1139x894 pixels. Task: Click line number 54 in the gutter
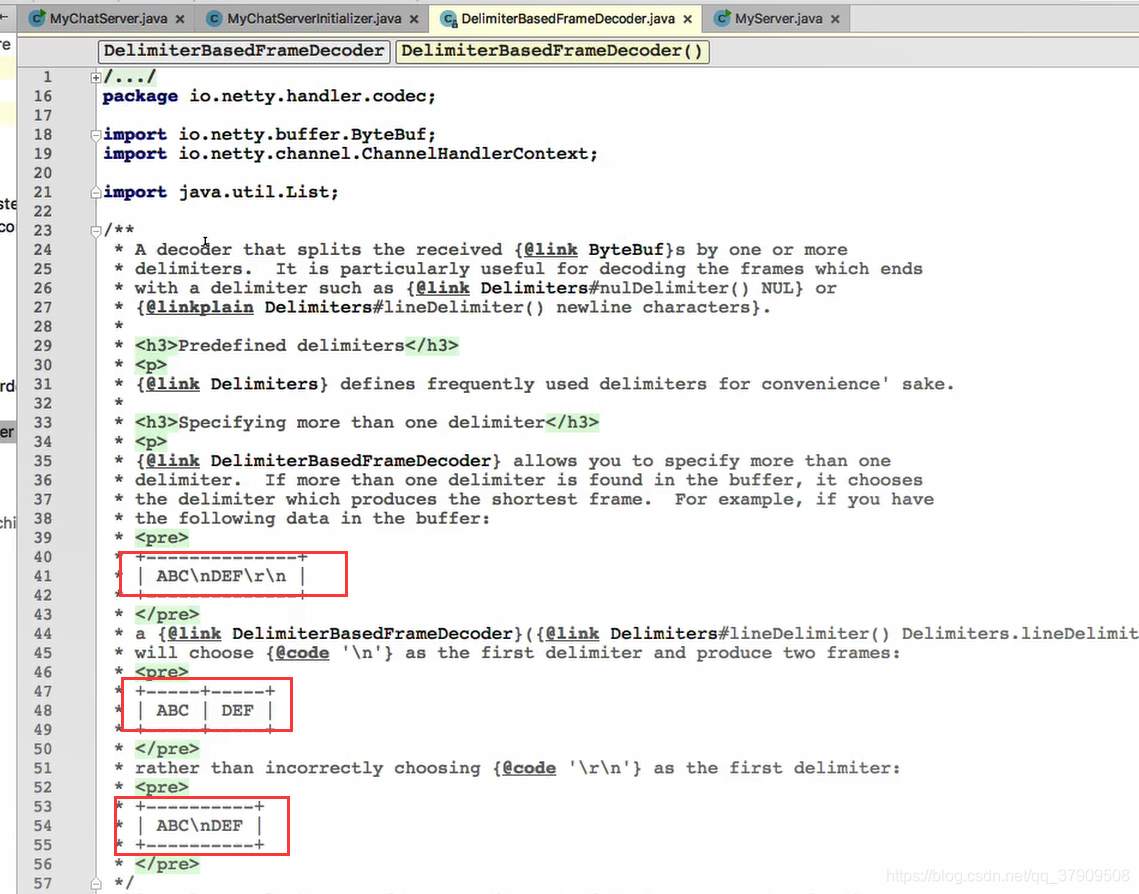43,826
